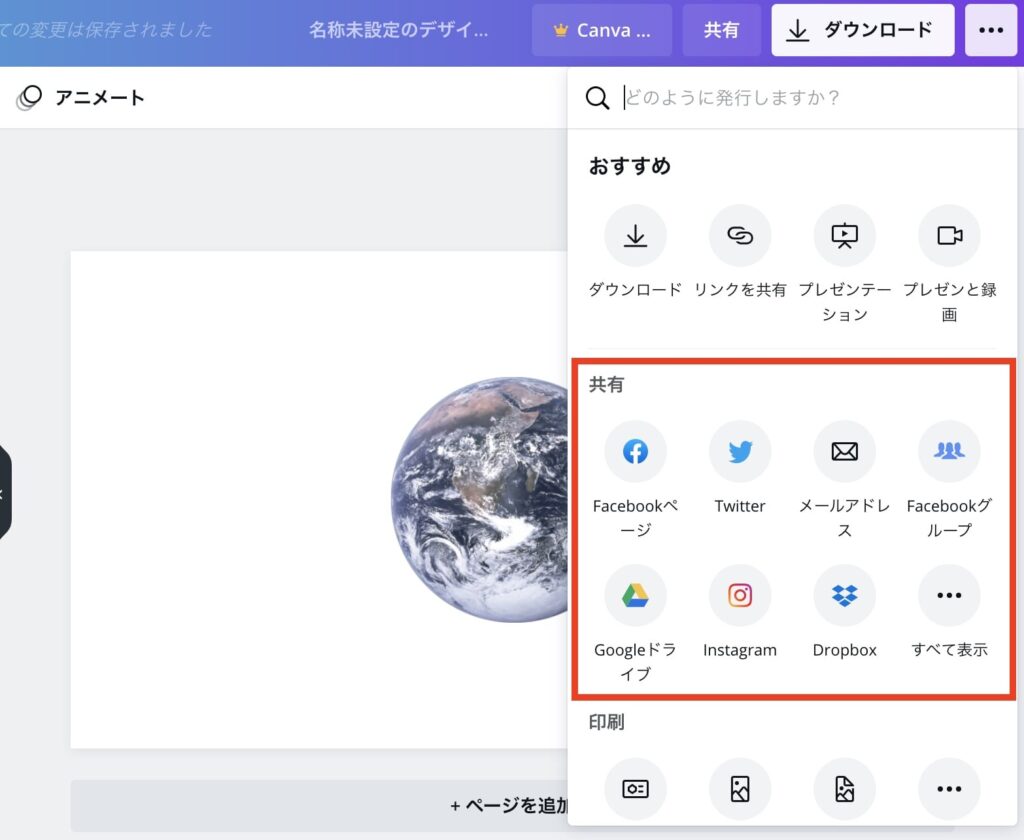Screen dimensions: 1024x840
Task: Edit the 名称未設定のデザイ… design title
Action: pyautogui.click(x=398, y=30)
